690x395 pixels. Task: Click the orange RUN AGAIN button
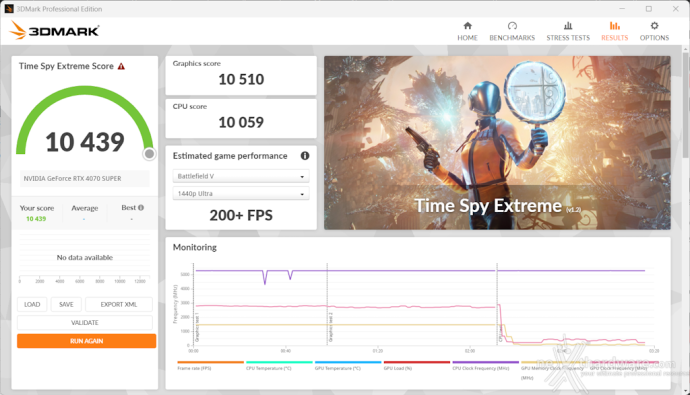tap(87, 341)
